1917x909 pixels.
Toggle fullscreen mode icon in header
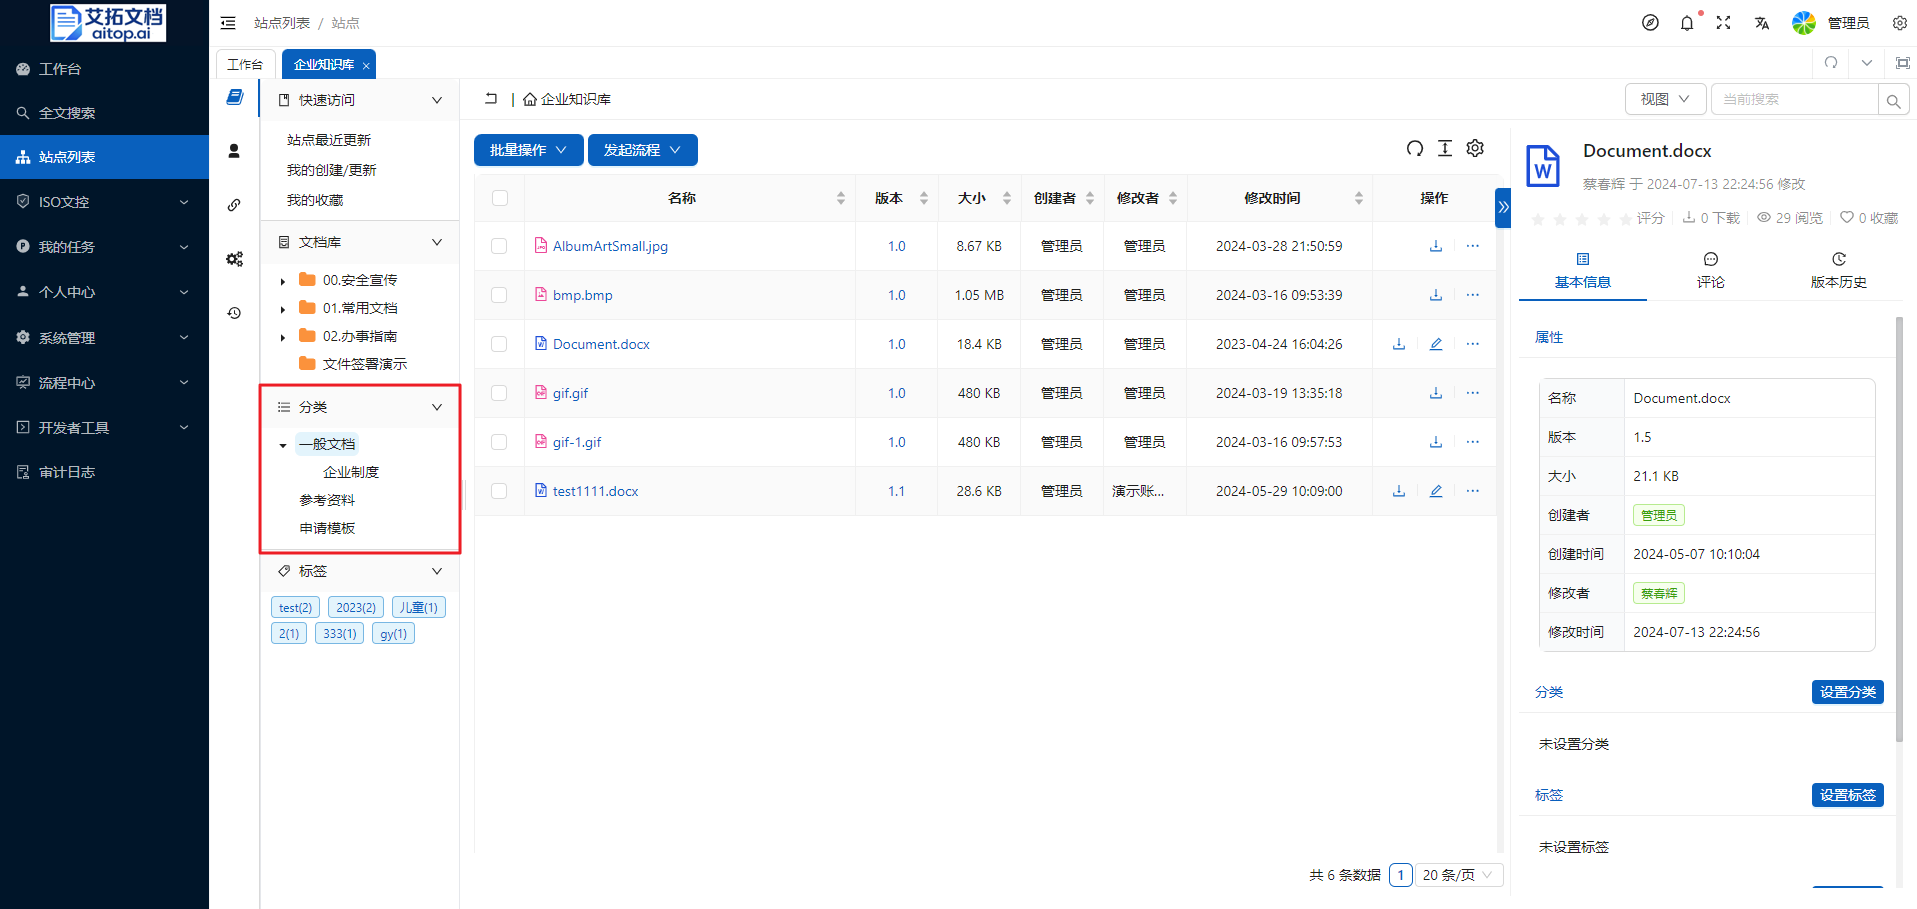[x=1723, y=23]
